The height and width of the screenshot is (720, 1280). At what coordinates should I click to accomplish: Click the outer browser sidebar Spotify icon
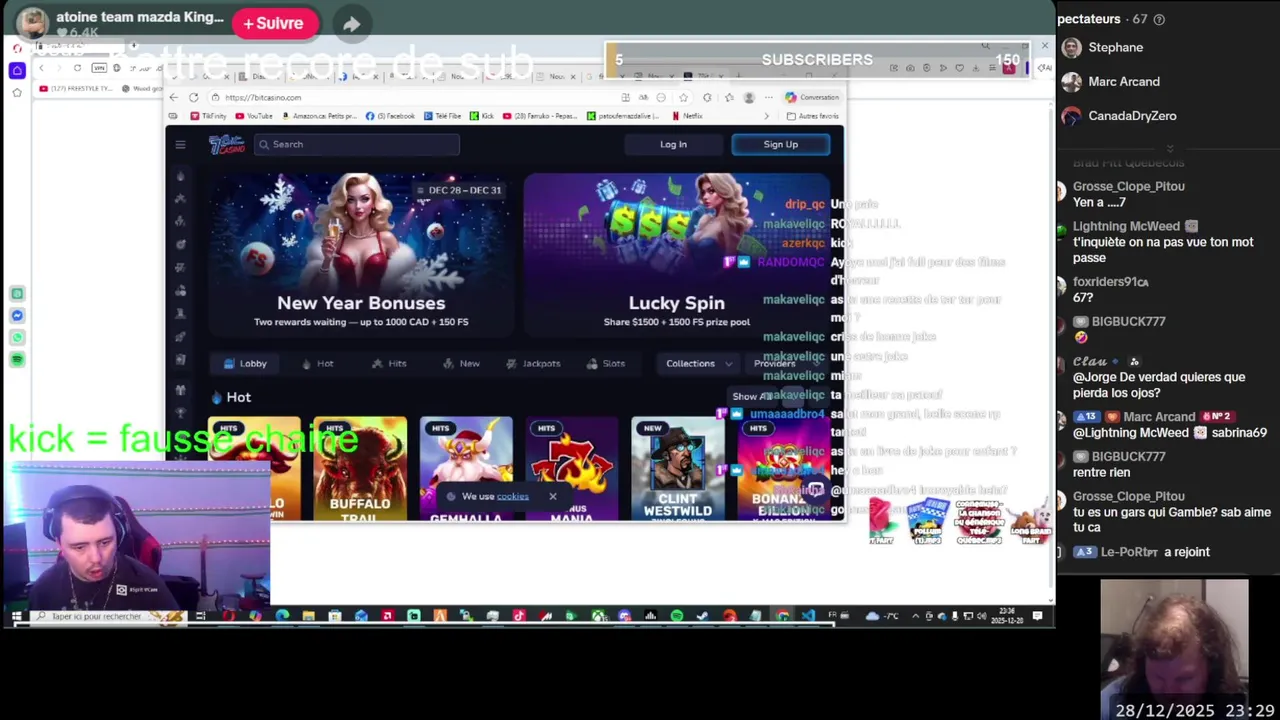(x=17, y=359)
